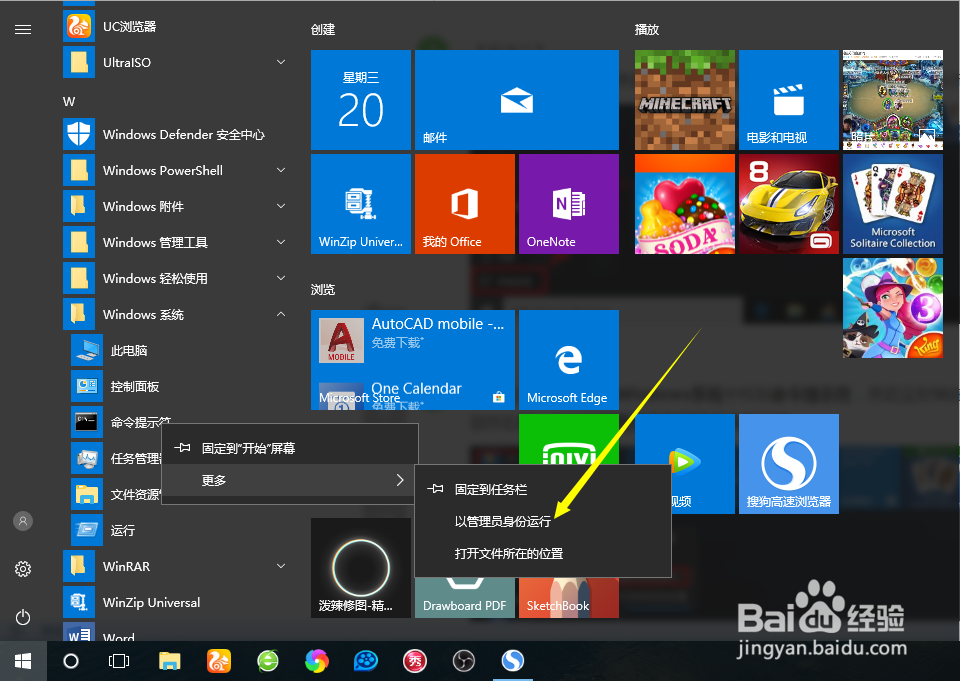Choose 固定到任务栏 in submenu
The width and height of the screenshot is (960, 681).
pos(542,489)
